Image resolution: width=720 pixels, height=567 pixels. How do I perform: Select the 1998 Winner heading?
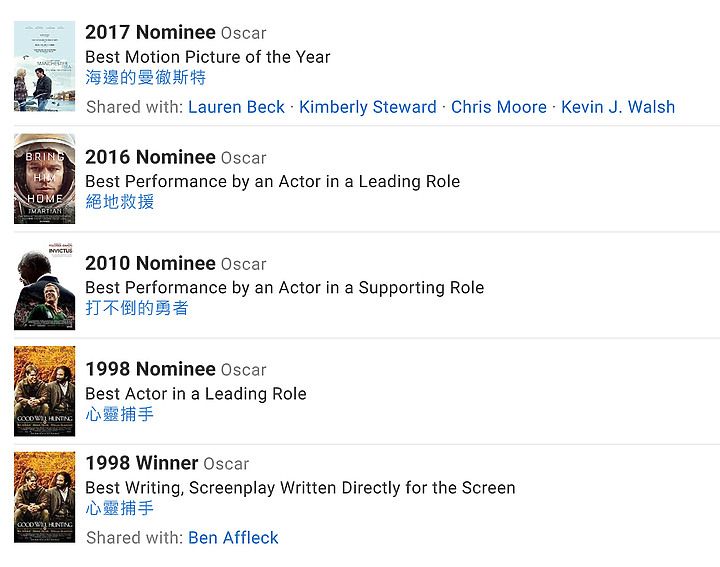142,463
